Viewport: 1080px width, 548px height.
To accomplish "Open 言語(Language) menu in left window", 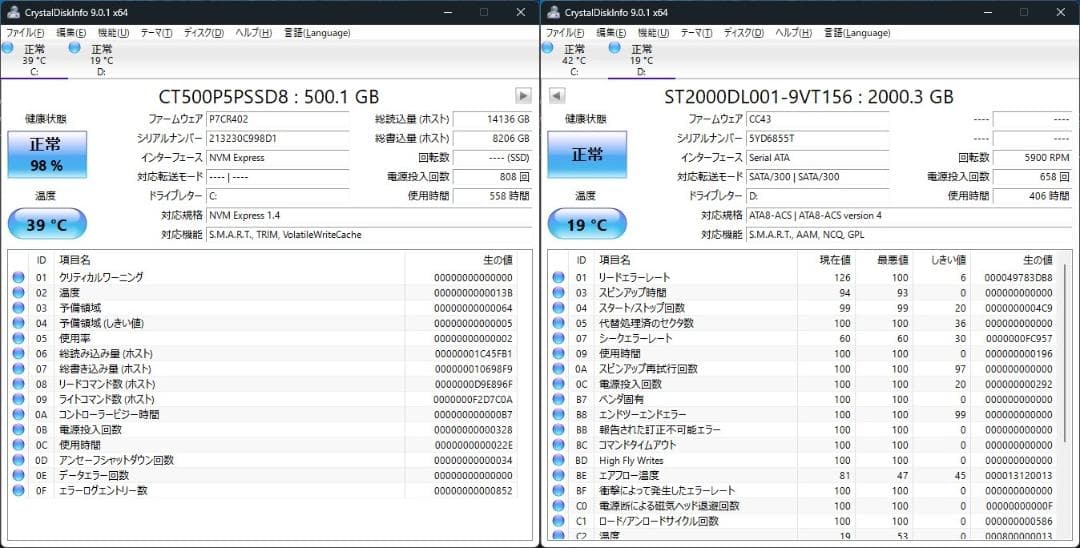I will (318, 32).
